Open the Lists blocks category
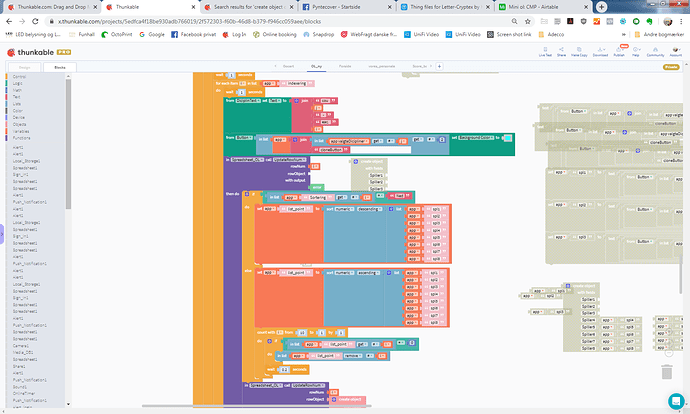Viewport: 690px width, 414px height. 17,104
